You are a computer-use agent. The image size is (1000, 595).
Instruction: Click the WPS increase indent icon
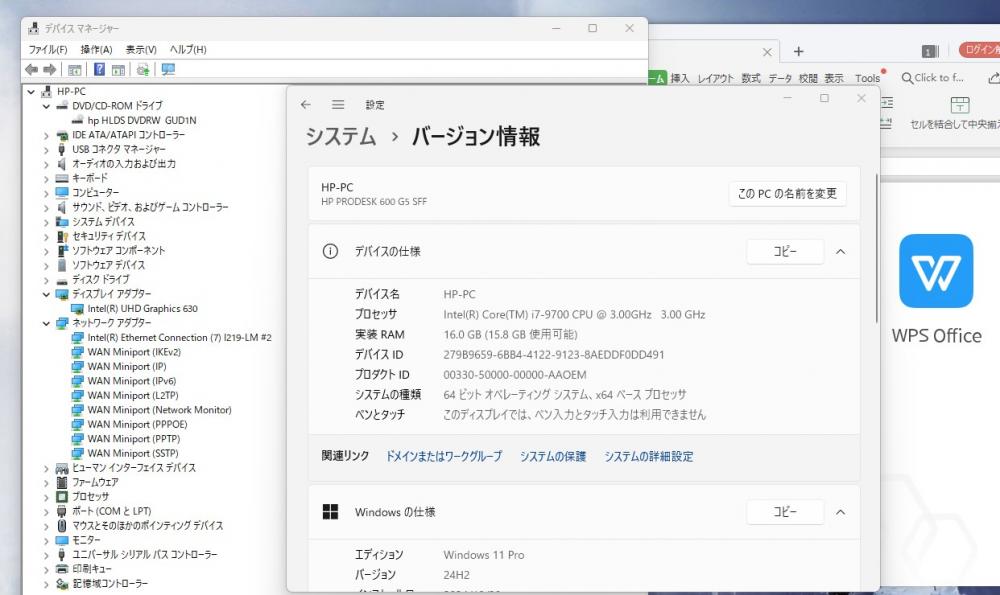[886, 102]
